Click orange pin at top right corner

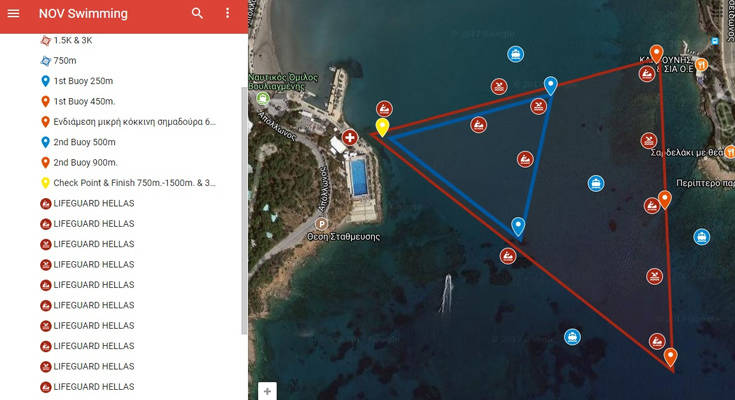click(656, 53)
